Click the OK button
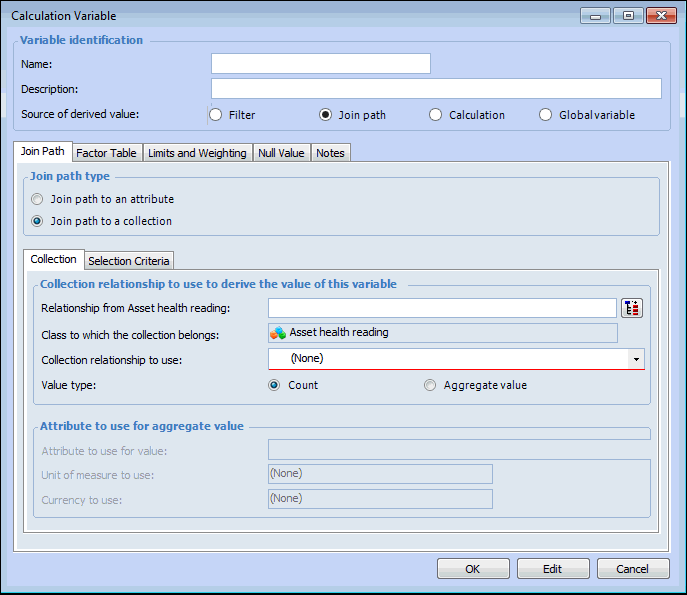Screen dimensions: 687x595 click(473, 569)
